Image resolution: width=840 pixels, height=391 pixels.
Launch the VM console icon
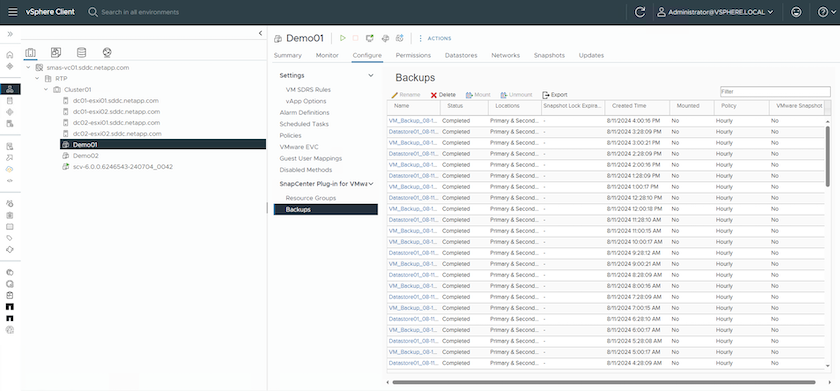[370, 38]
